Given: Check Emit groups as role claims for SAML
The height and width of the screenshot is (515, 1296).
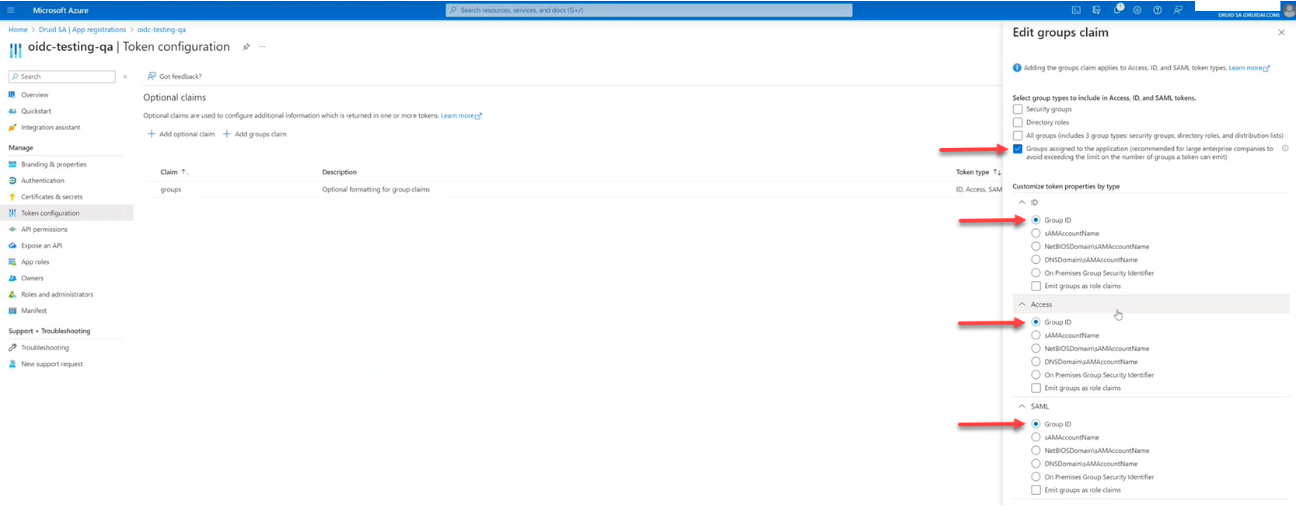Looking at the screenshot, I should click(1036, 490).
